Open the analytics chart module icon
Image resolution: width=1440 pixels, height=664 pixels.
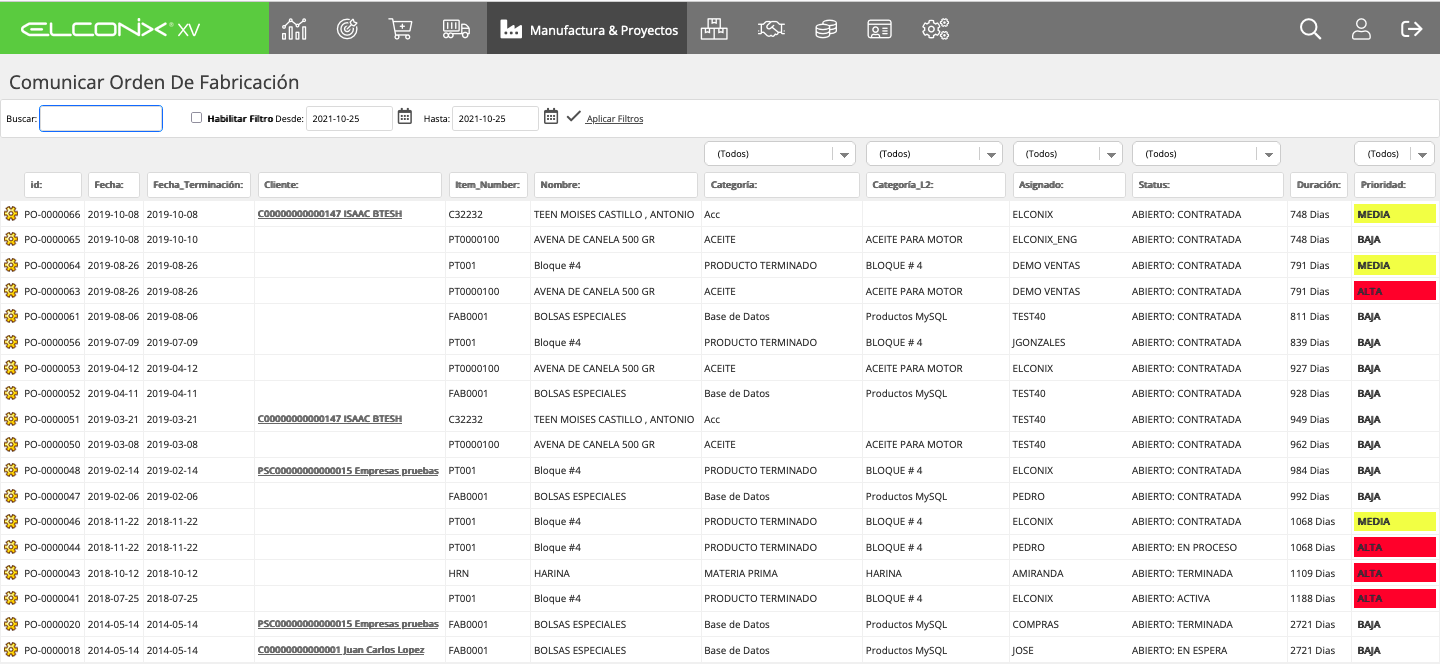coord(294,29)
